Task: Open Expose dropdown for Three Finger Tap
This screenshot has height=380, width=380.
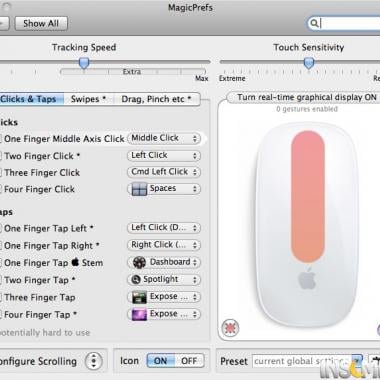Action: click(164, 297)
